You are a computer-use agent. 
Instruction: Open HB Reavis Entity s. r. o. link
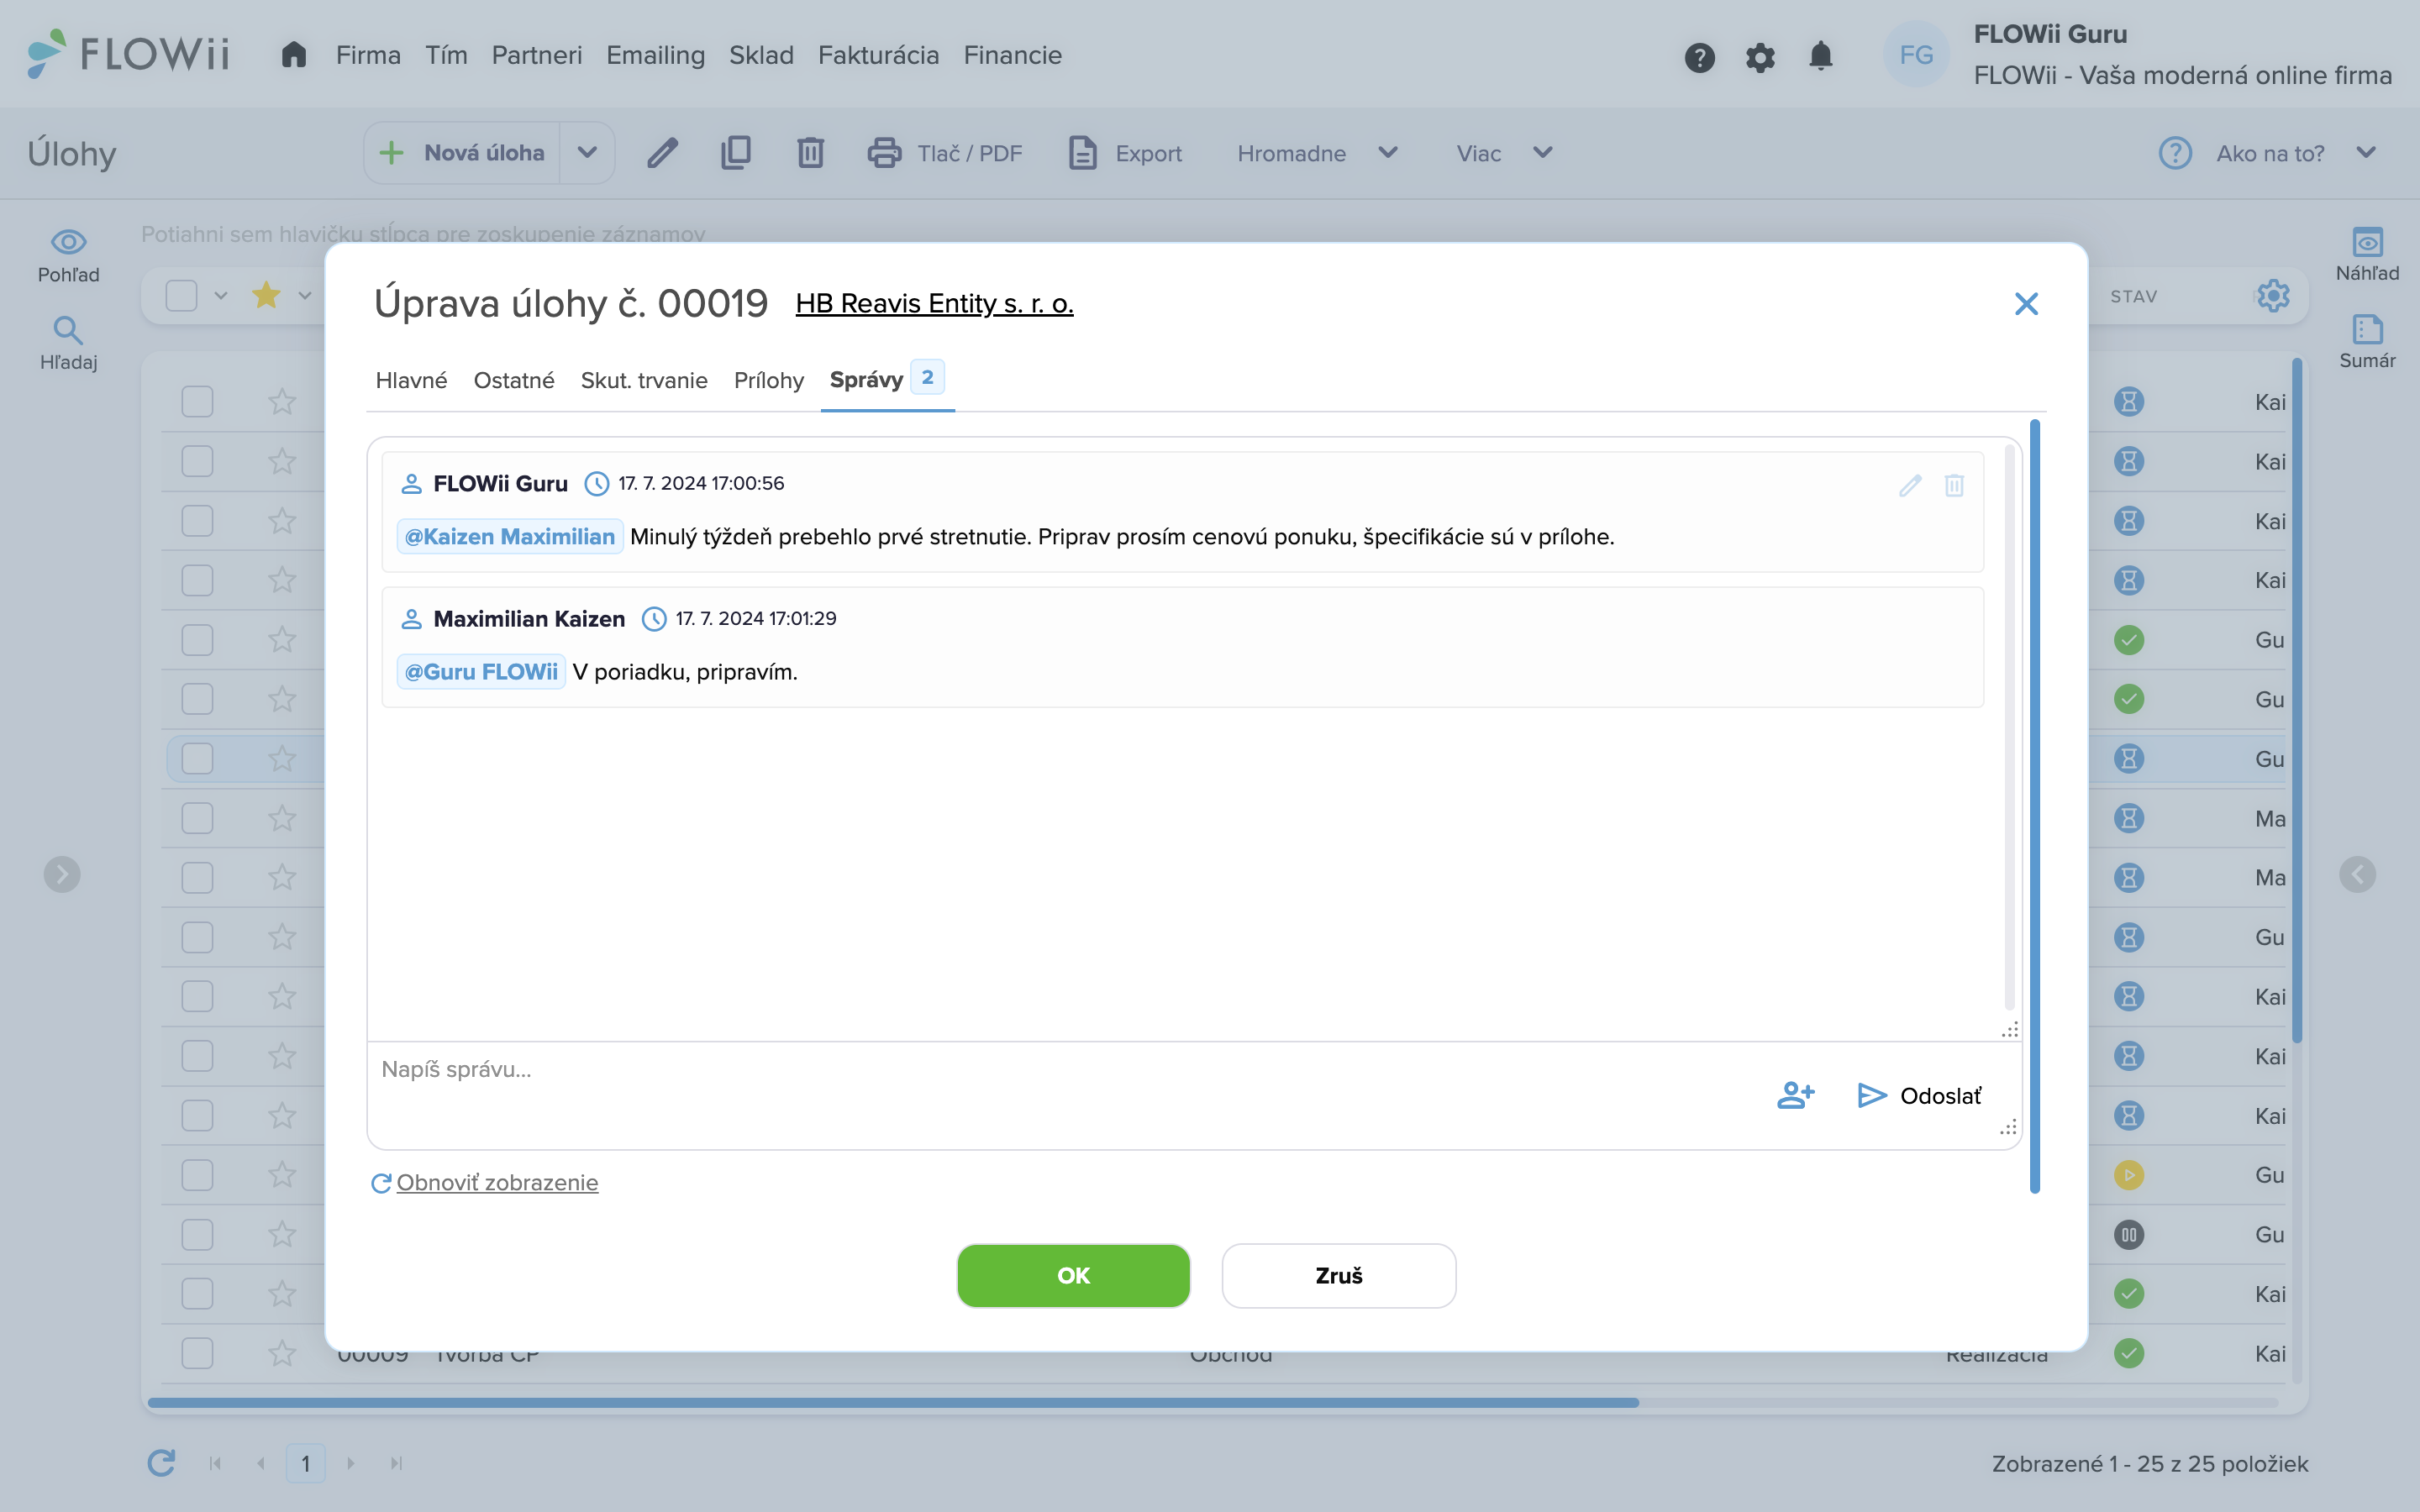pyautogui.click(x=934, y=303)
